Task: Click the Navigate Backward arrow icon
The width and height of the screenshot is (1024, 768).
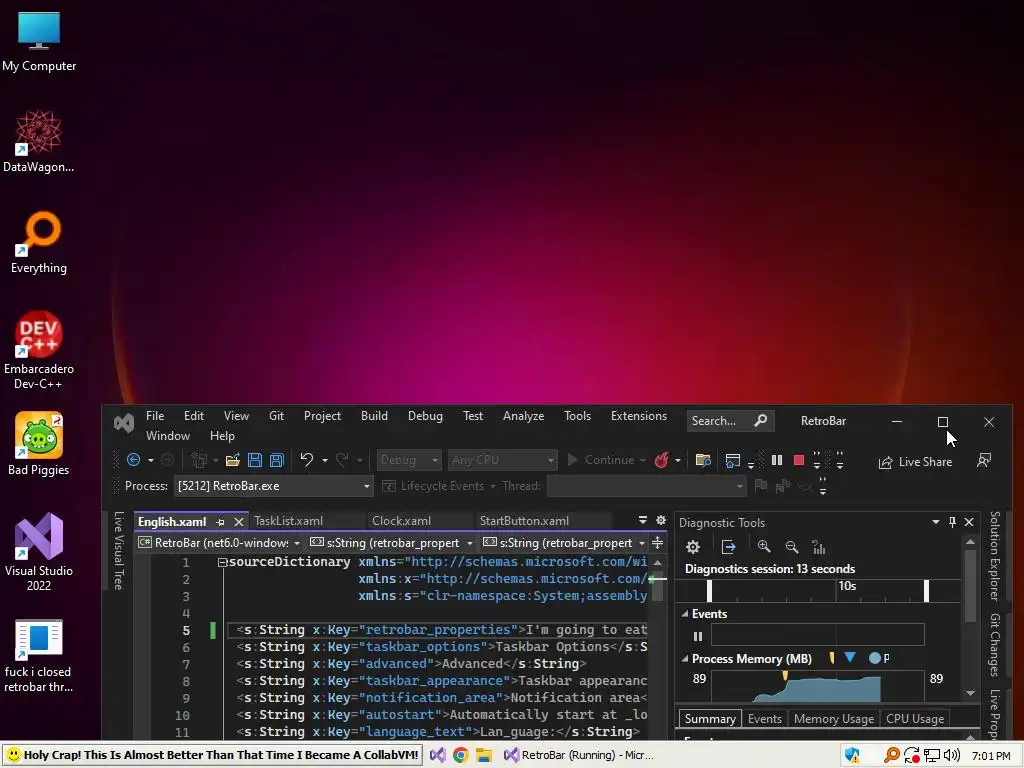Action: (133, 460)
